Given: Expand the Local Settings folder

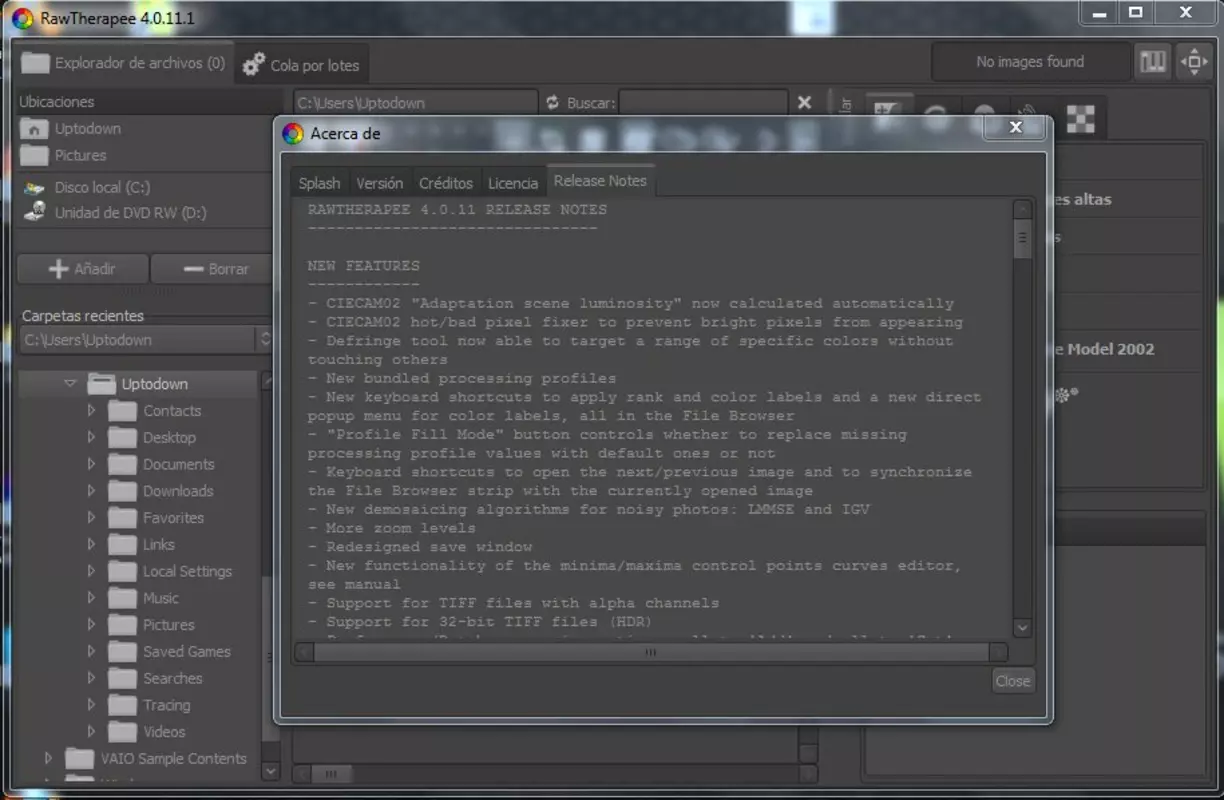Looking at the screenshot, I should point(92,571).
